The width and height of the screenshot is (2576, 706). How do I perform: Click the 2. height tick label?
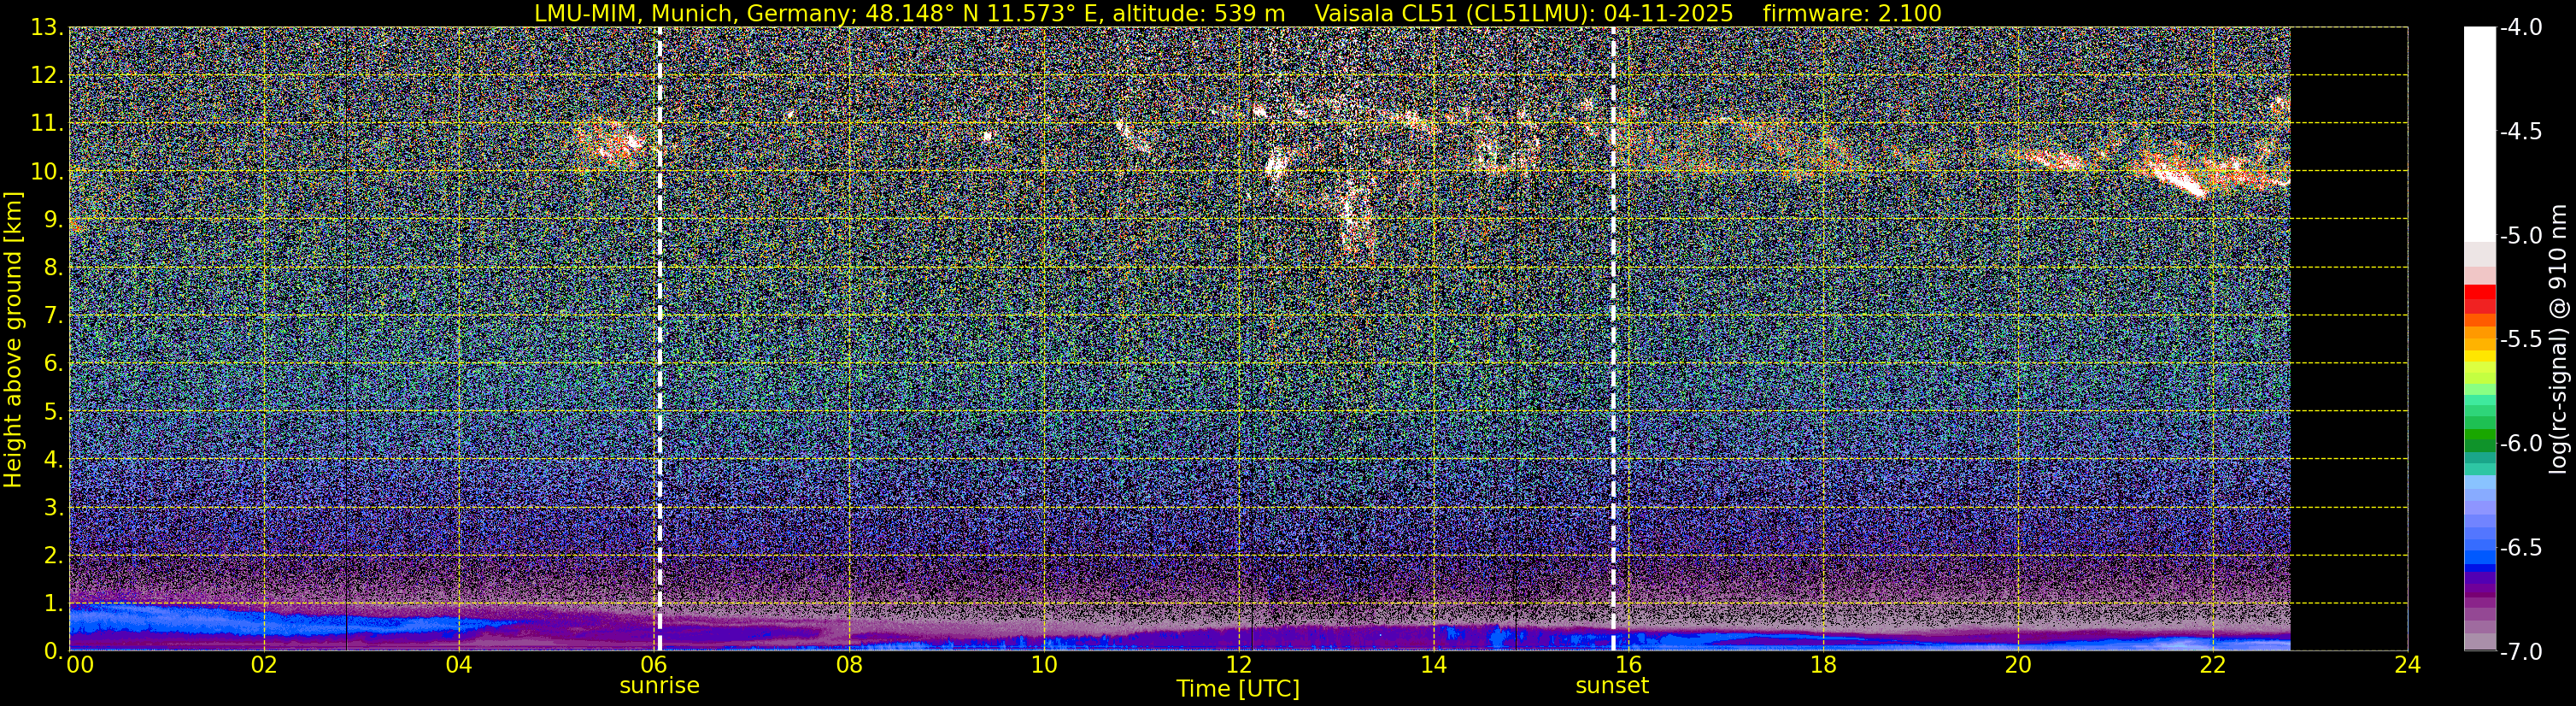[53, 556]
